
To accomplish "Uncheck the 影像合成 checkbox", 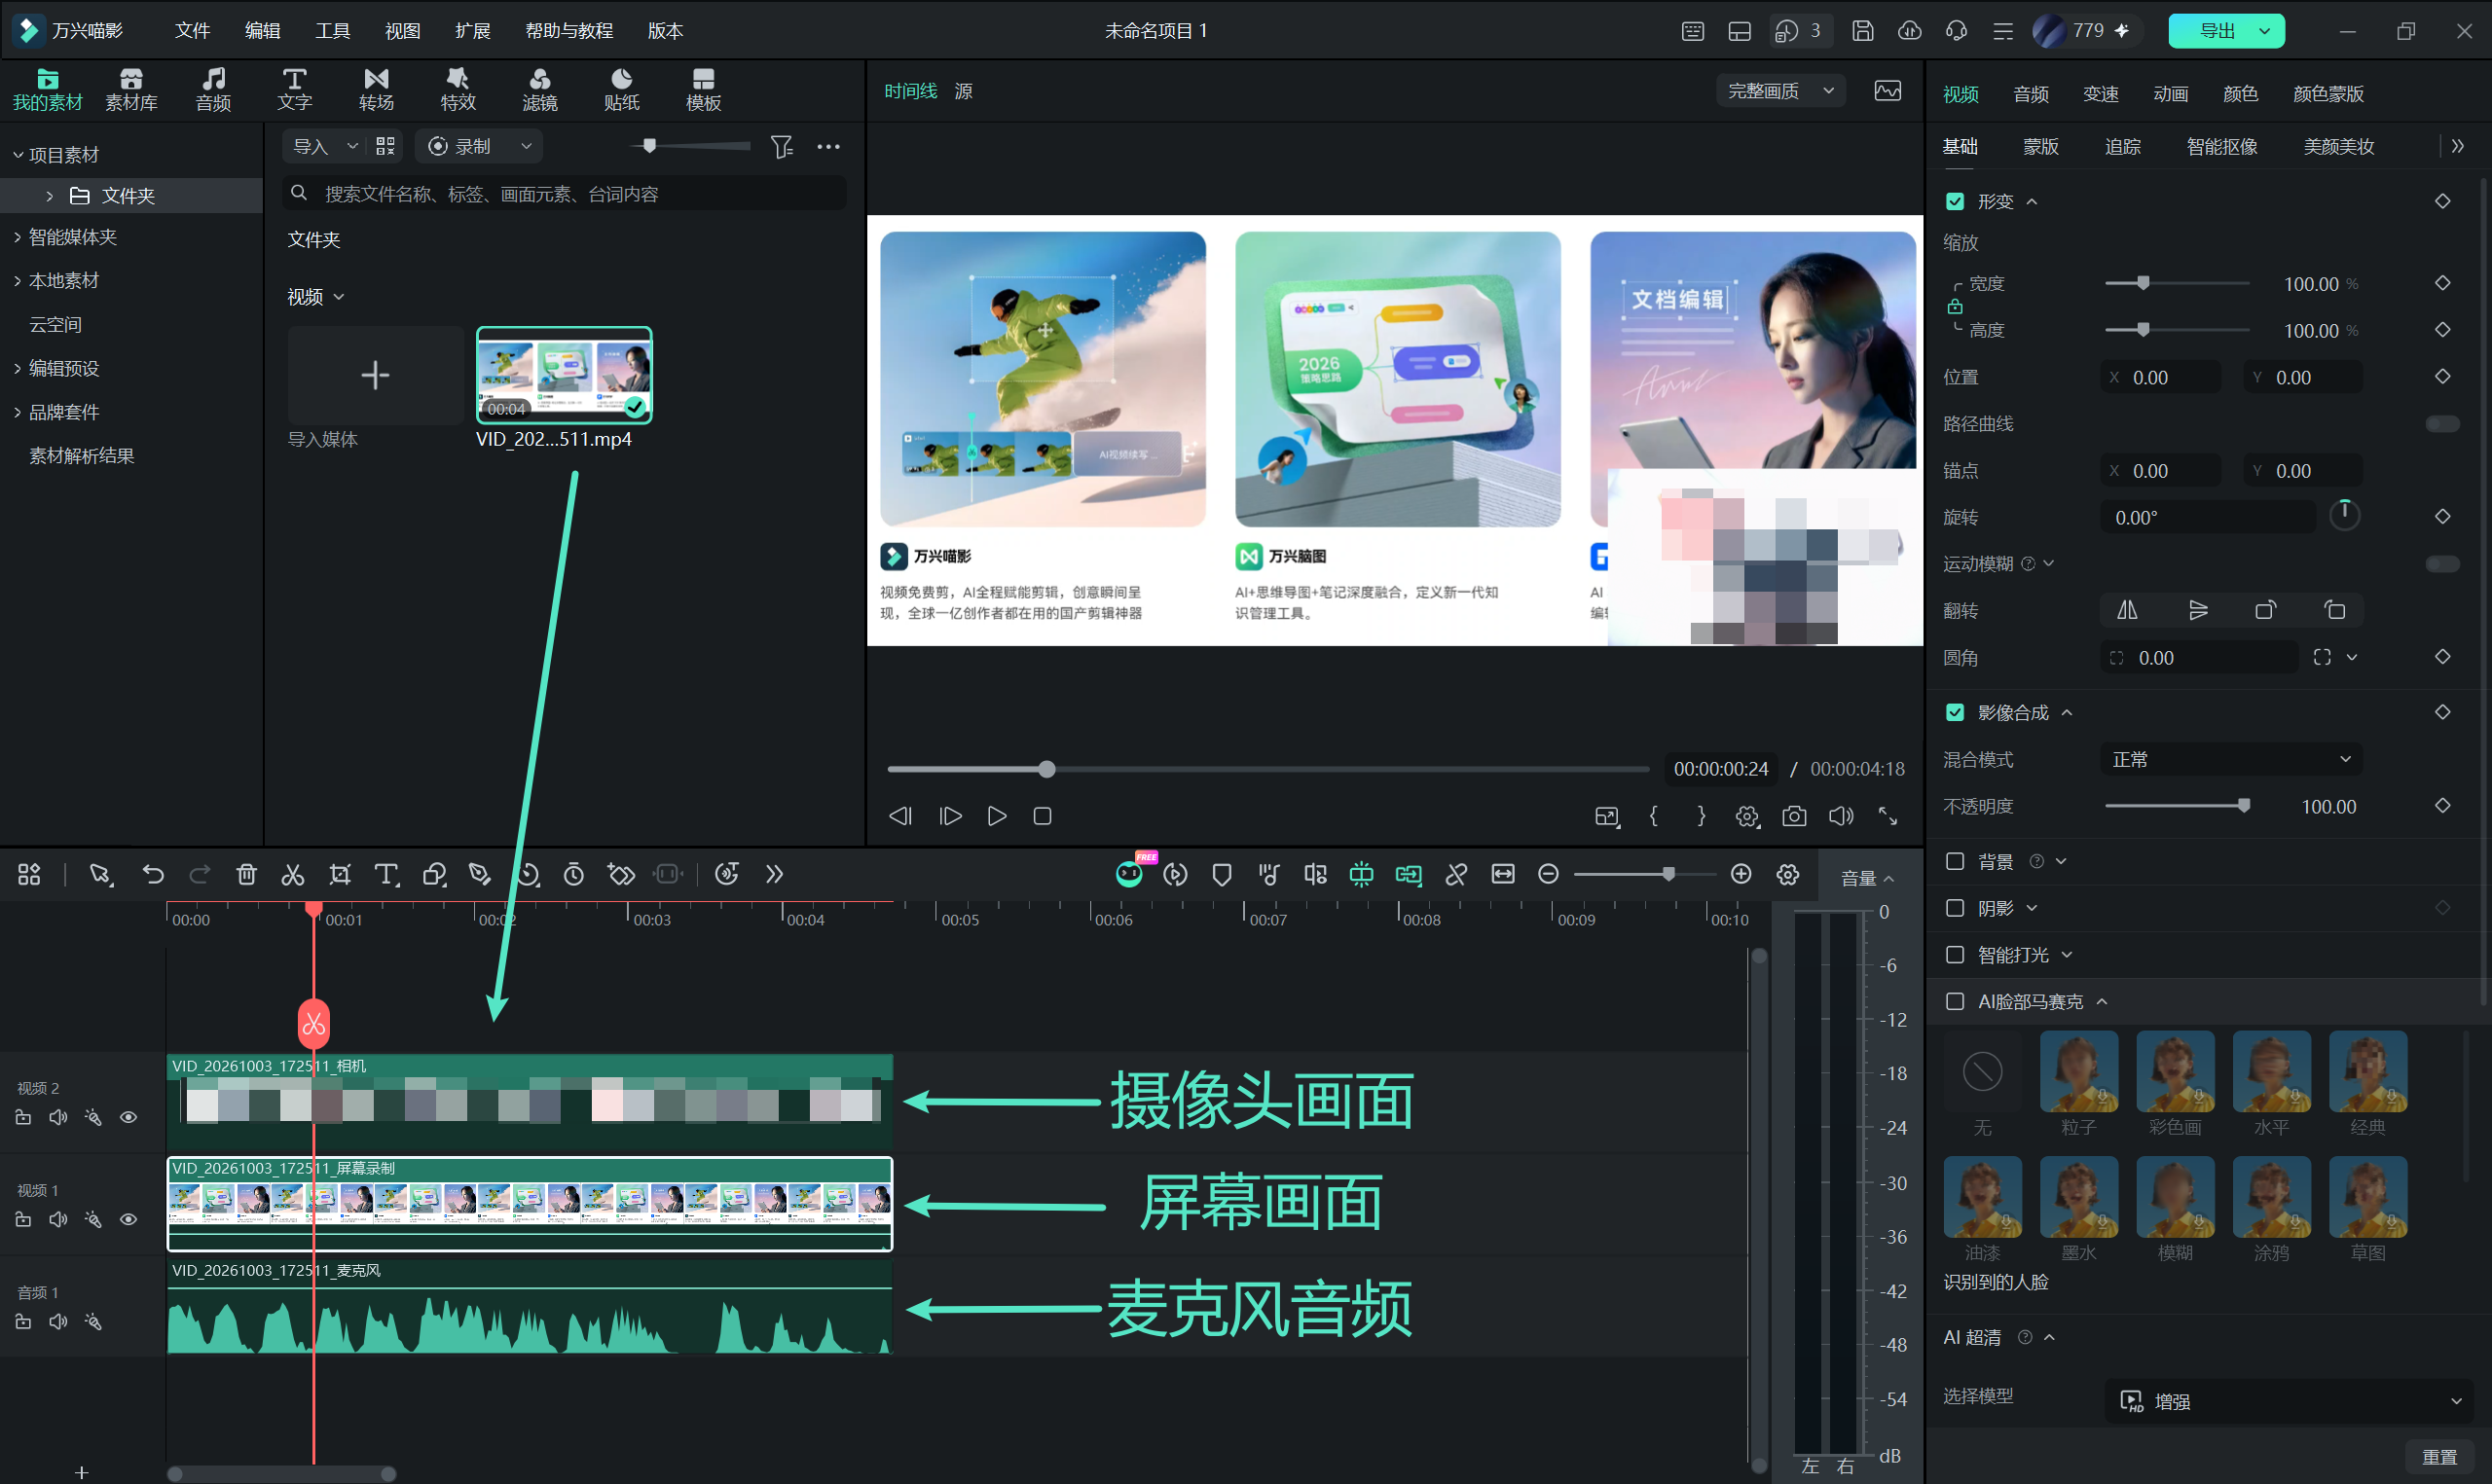I will coord(1955,713).
